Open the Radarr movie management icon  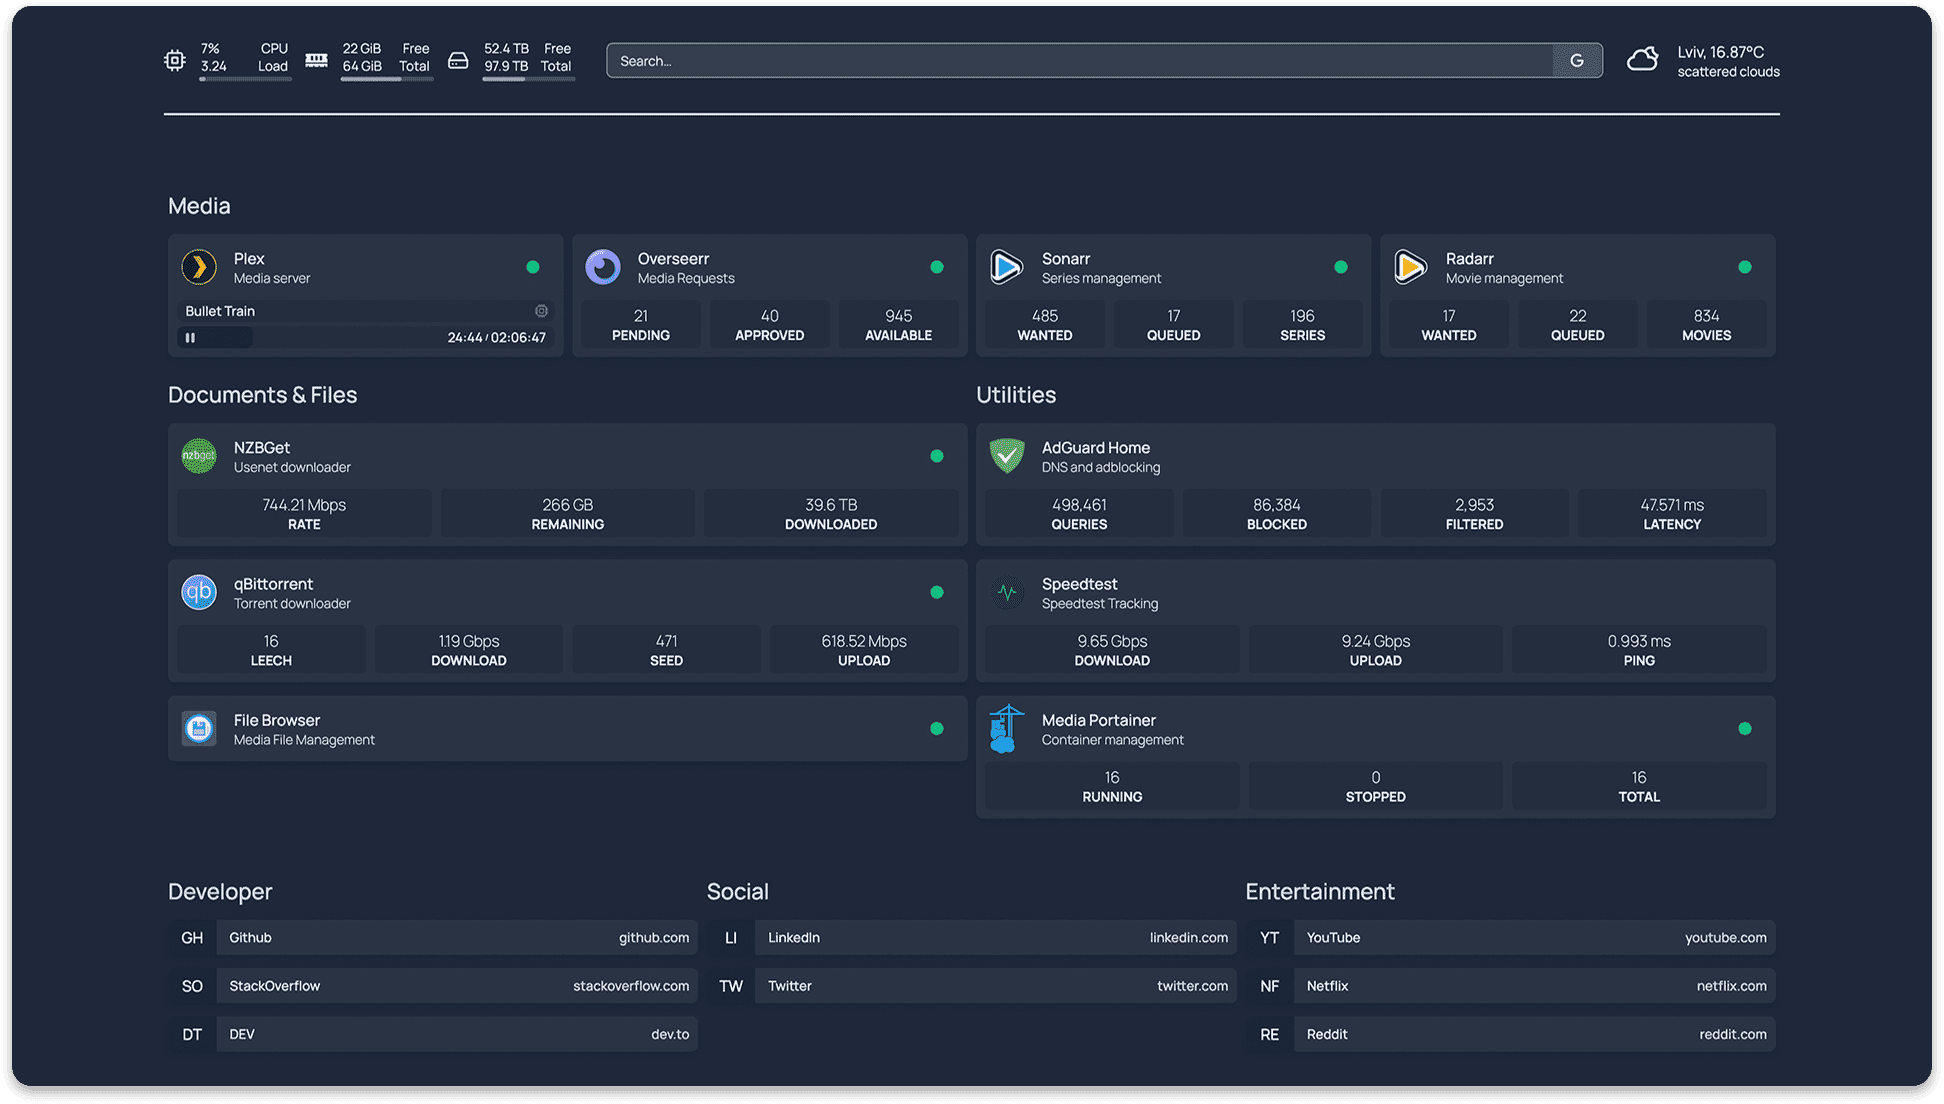coord(1411,267)
